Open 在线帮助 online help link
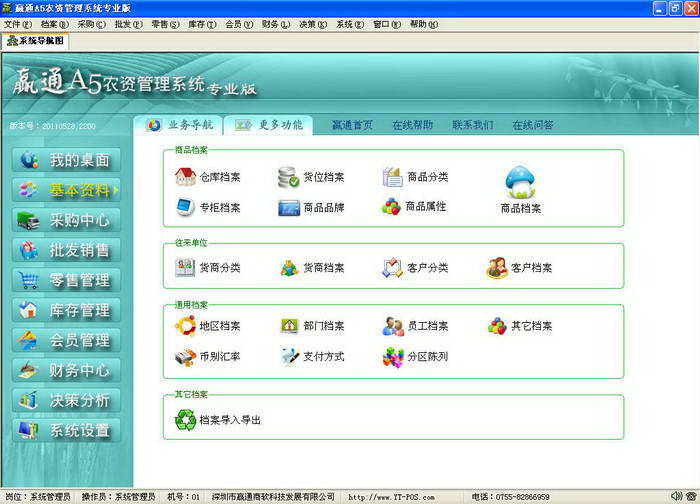The height and width of the screenshot is (504, 700). pyautogui.click(x=412, y=125)
